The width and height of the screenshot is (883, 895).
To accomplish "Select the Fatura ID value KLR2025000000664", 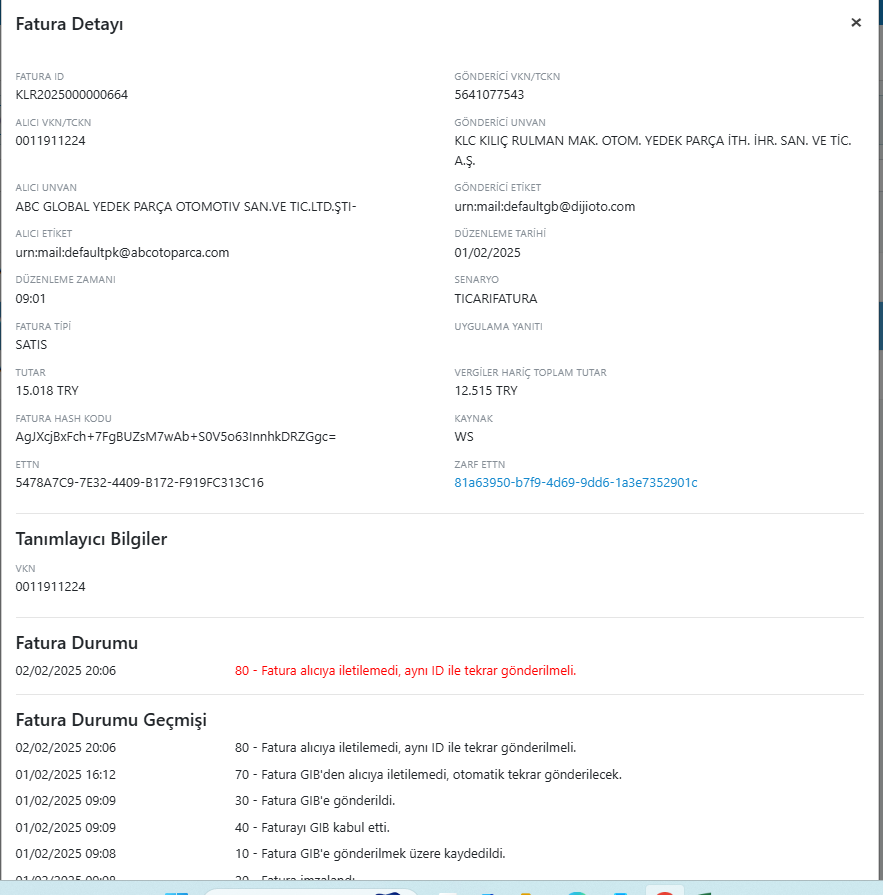I will tap(72, 95).
